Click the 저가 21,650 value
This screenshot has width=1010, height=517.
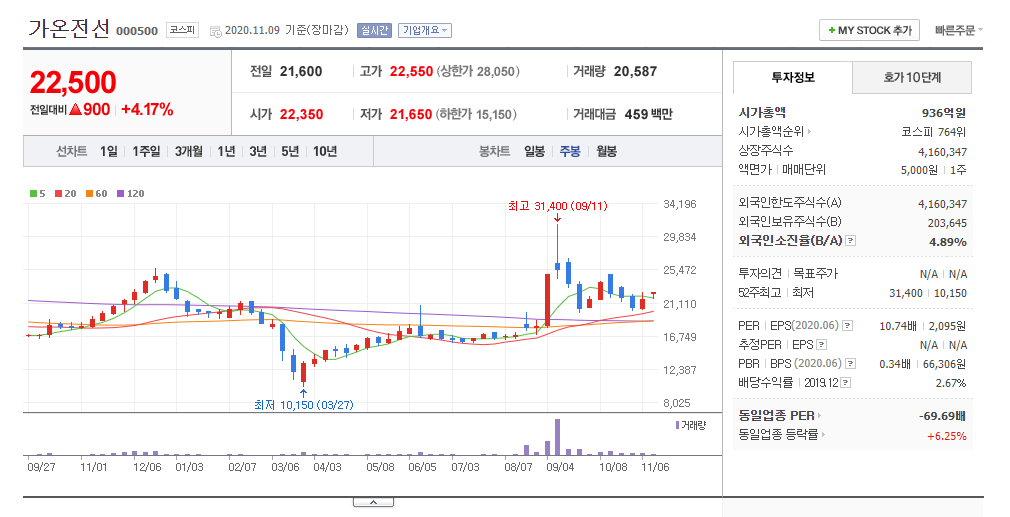pos(411,115)
